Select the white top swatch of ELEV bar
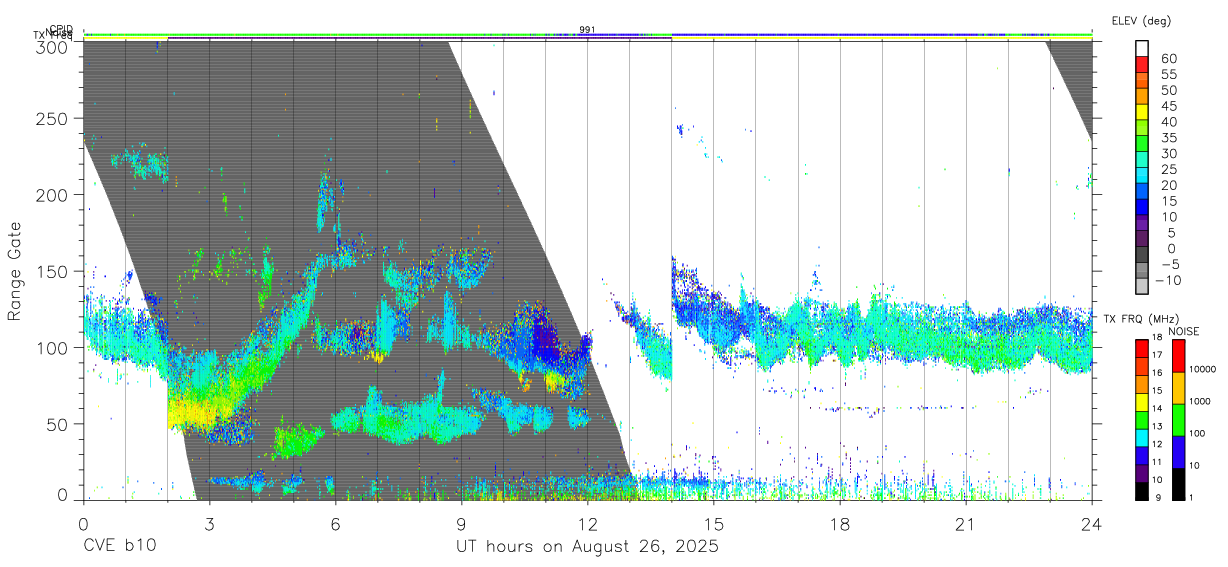Screen dimensions: 1228x567 (1142, 48)
